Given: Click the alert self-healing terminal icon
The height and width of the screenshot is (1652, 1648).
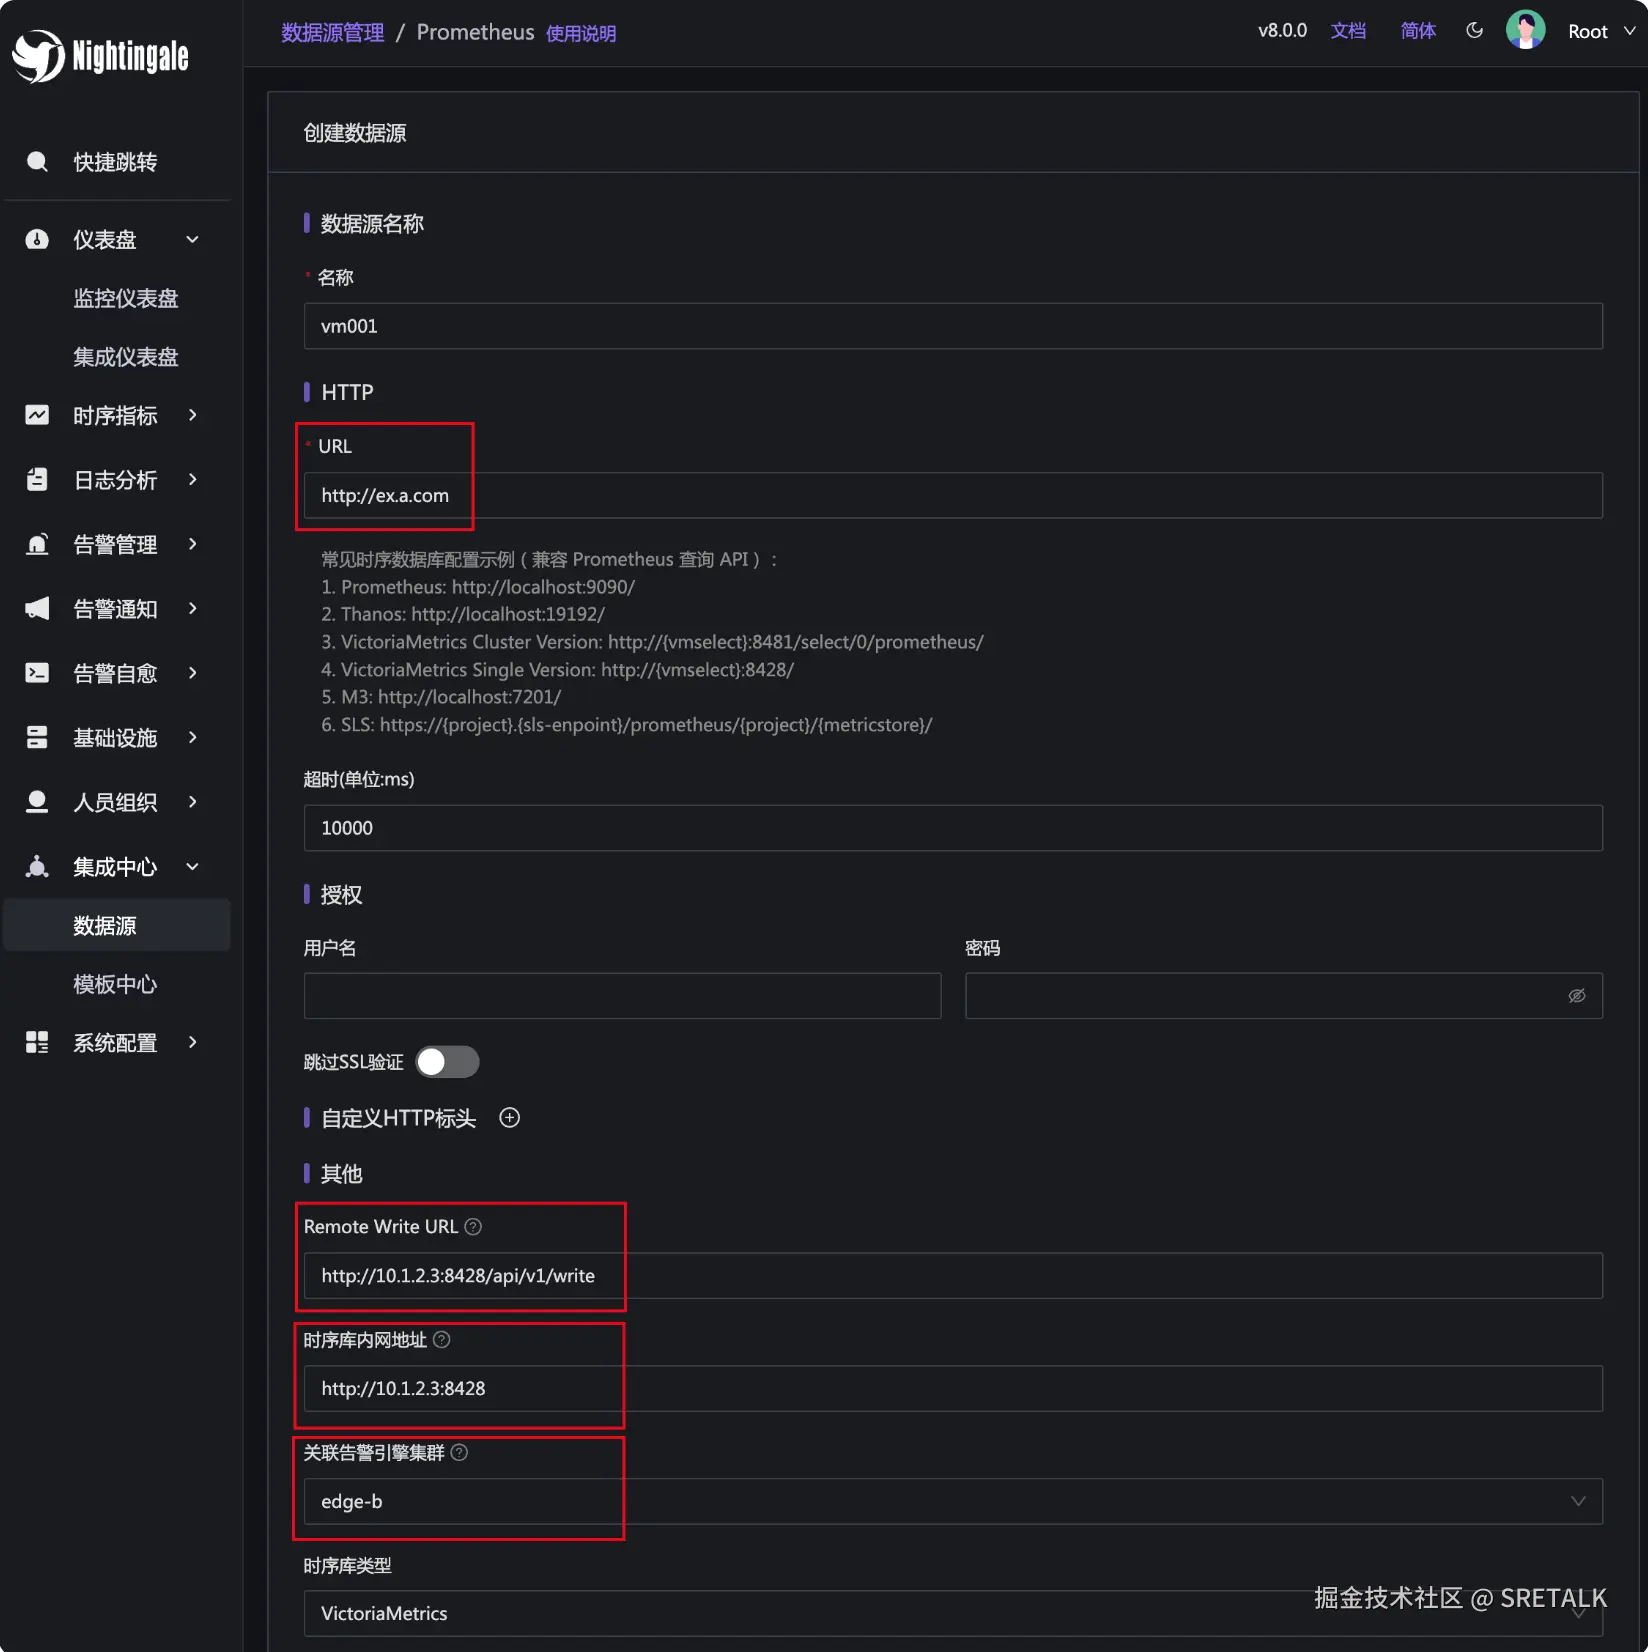Looking at the screenshot, I should (x=37, y=673).
